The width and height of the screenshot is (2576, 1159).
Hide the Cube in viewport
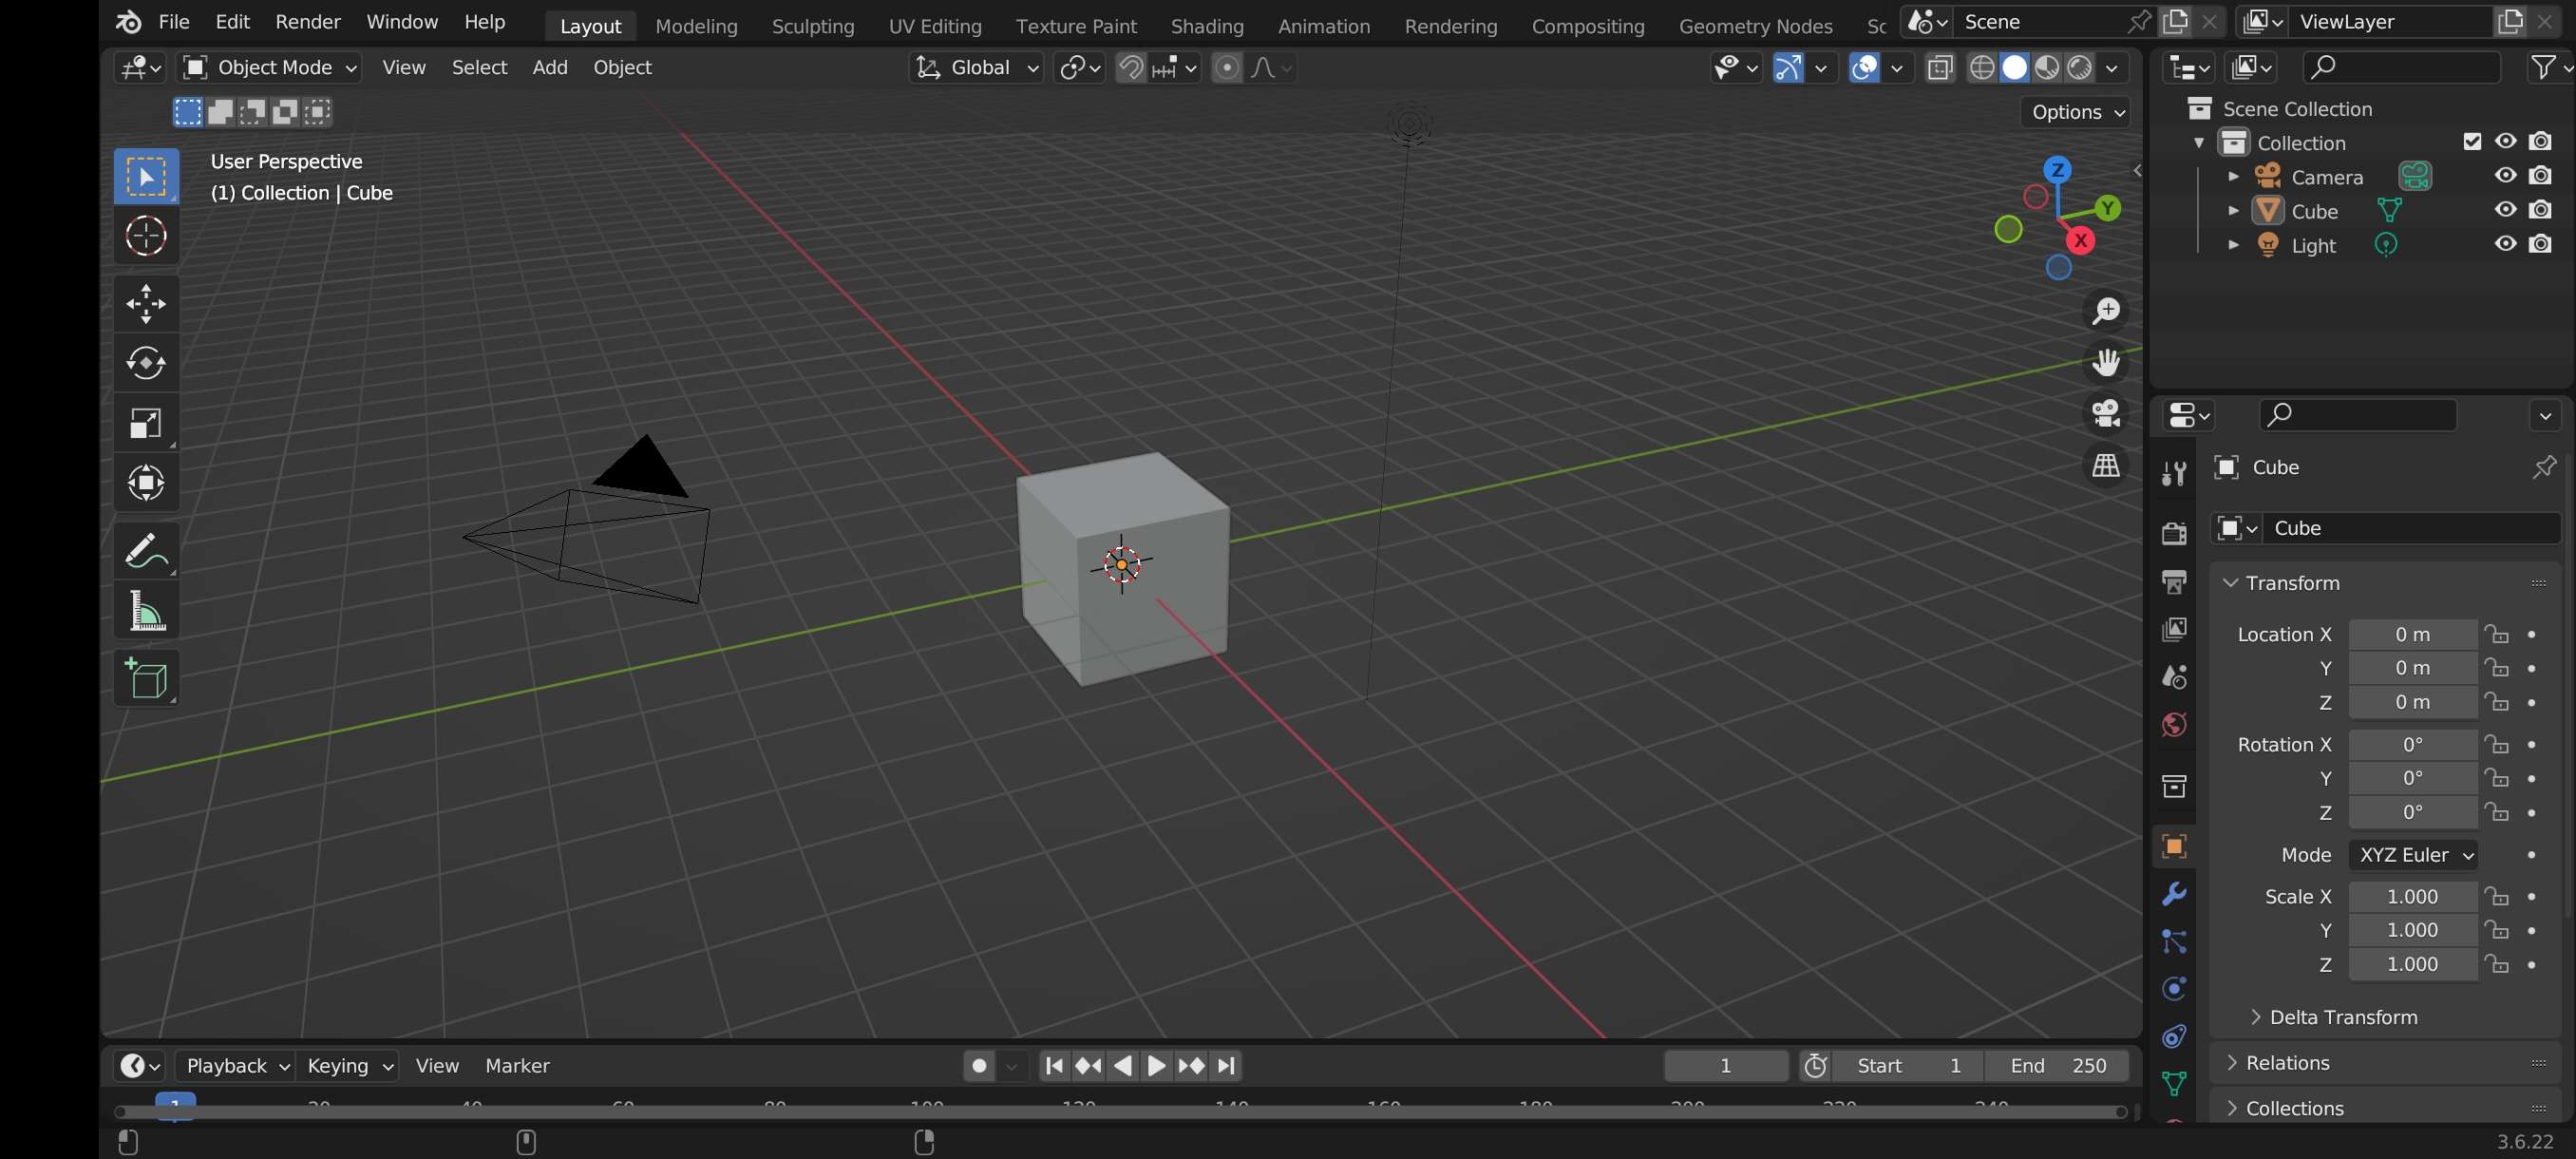click(2504, 210)
